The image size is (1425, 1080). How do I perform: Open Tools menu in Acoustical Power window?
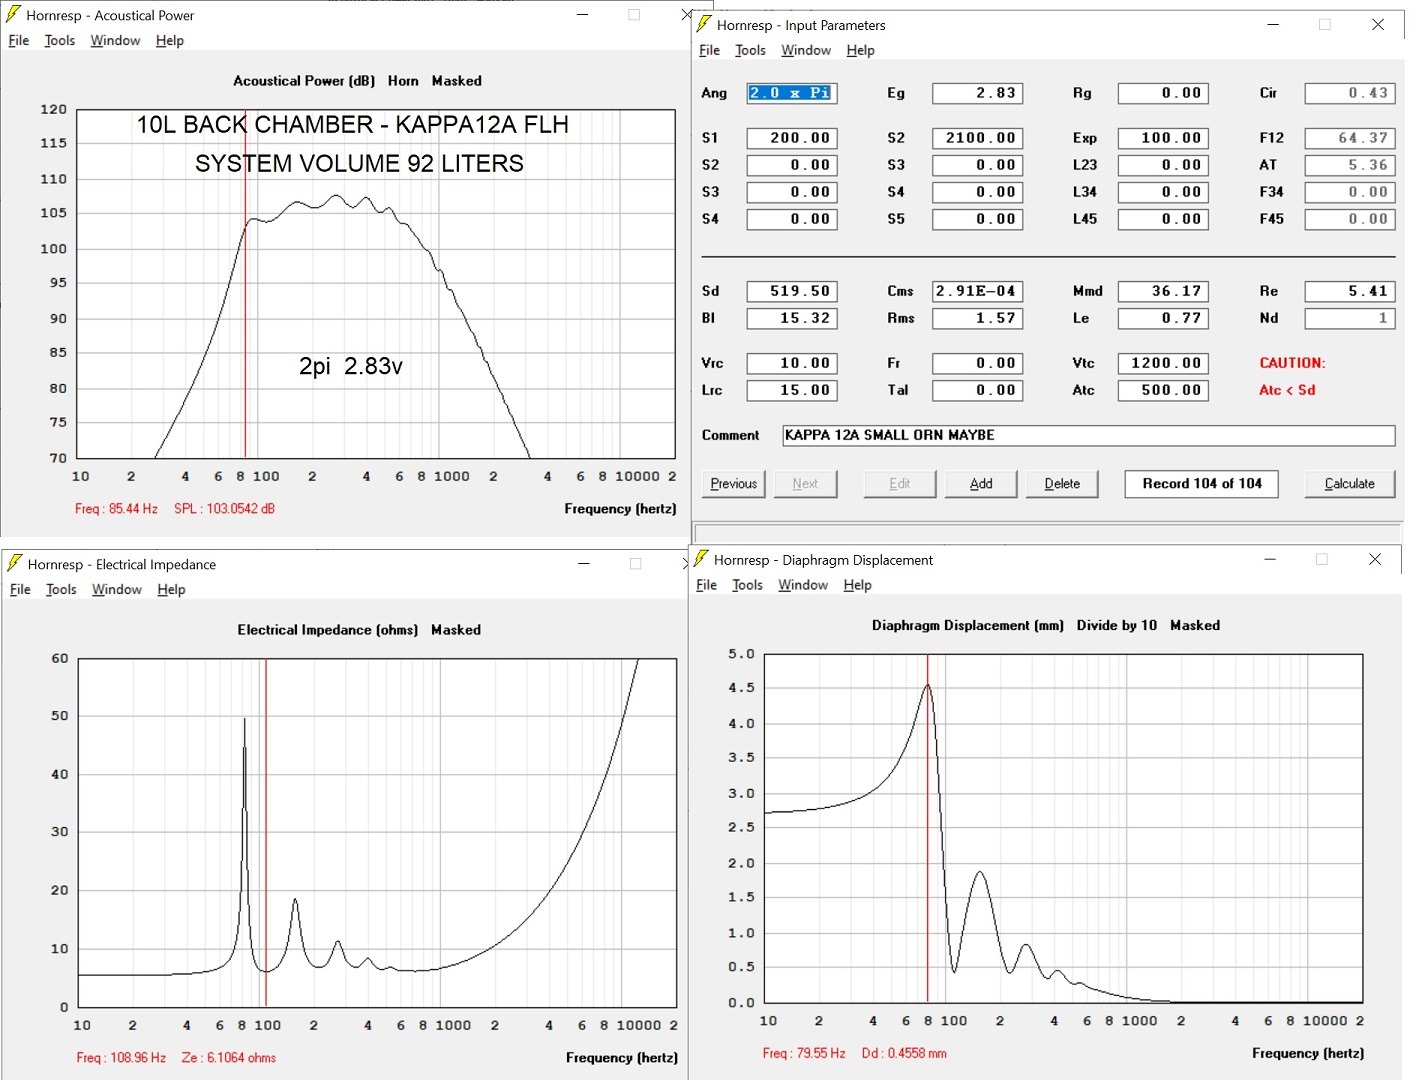point(60,41)
